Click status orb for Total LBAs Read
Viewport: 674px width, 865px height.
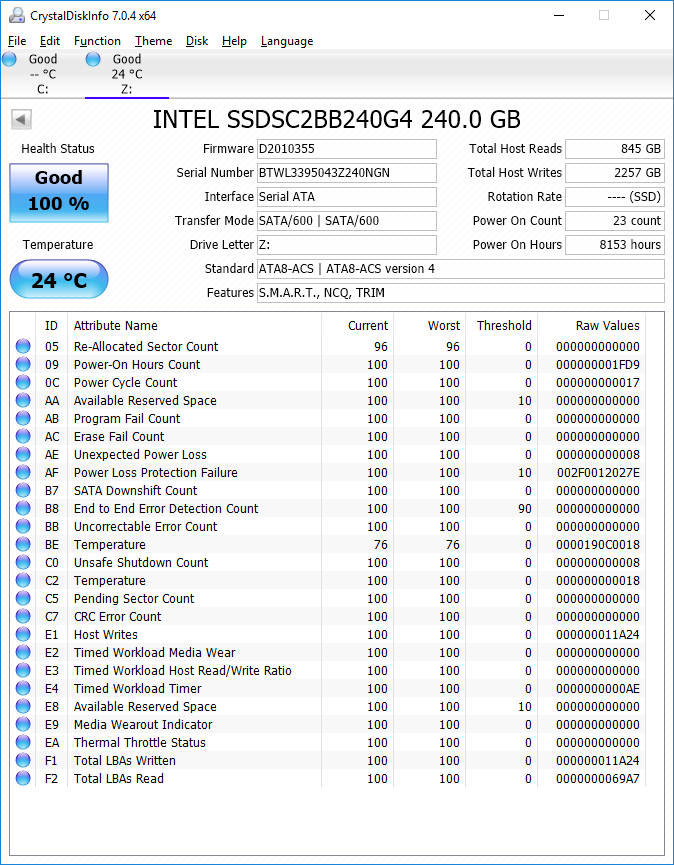click(23, 779)
